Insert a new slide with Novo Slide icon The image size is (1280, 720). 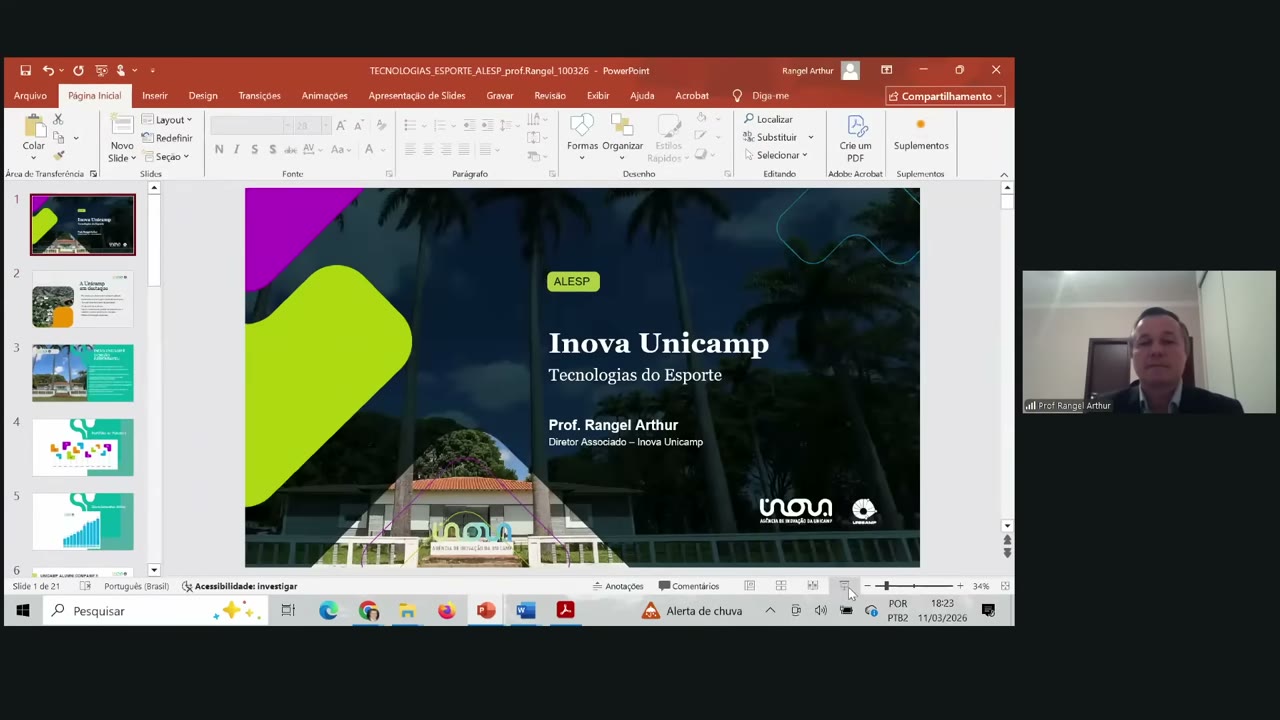click(122, 126)
